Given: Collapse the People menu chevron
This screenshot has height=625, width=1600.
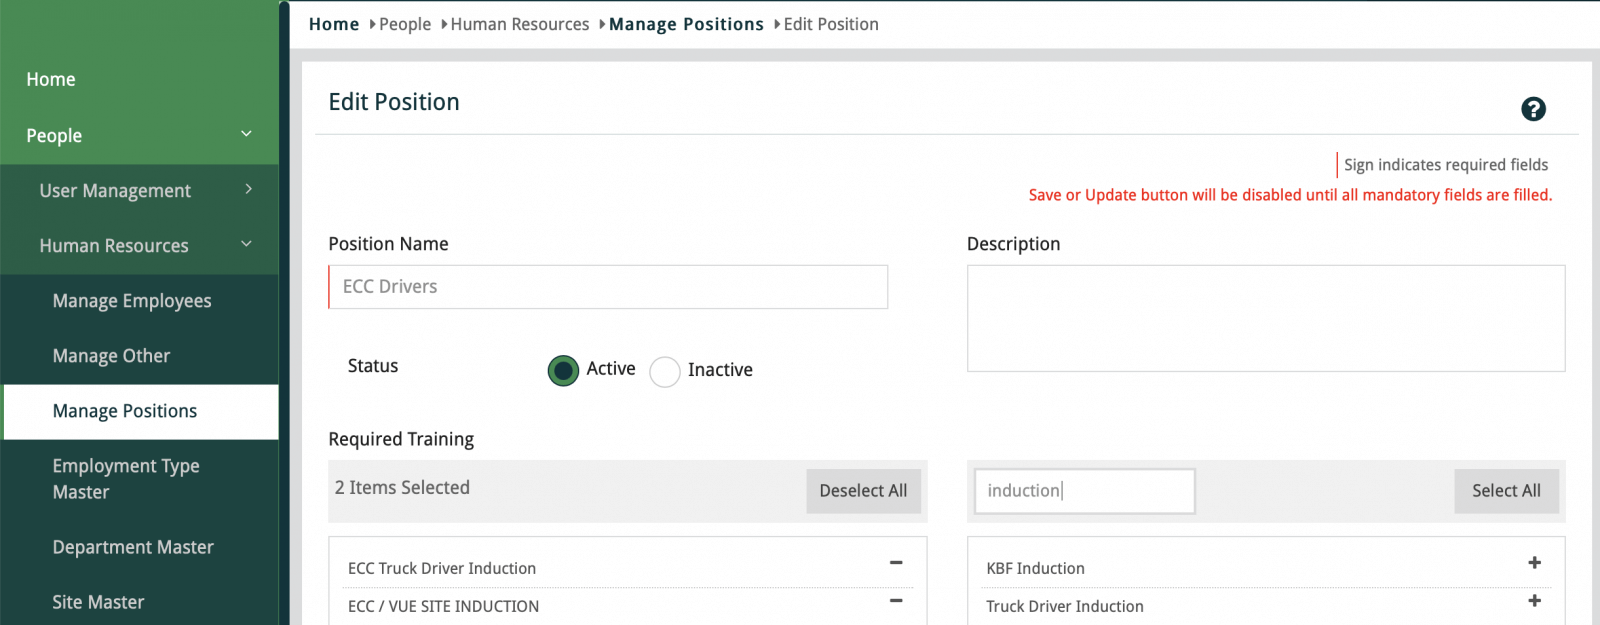Looking at the screenshot, I should (246, 134).
